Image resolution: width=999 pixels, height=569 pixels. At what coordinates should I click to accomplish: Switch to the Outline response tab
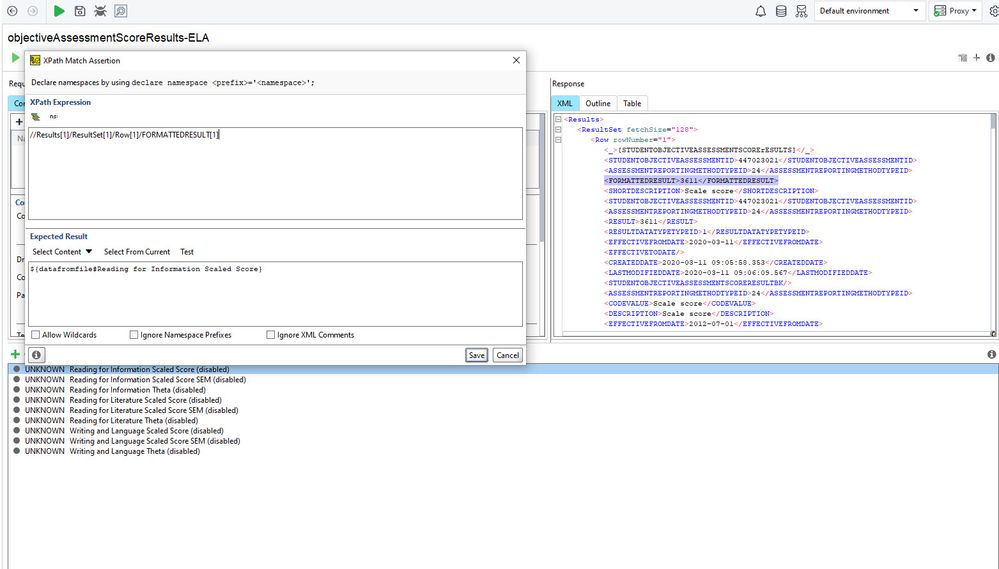[598, 103]
